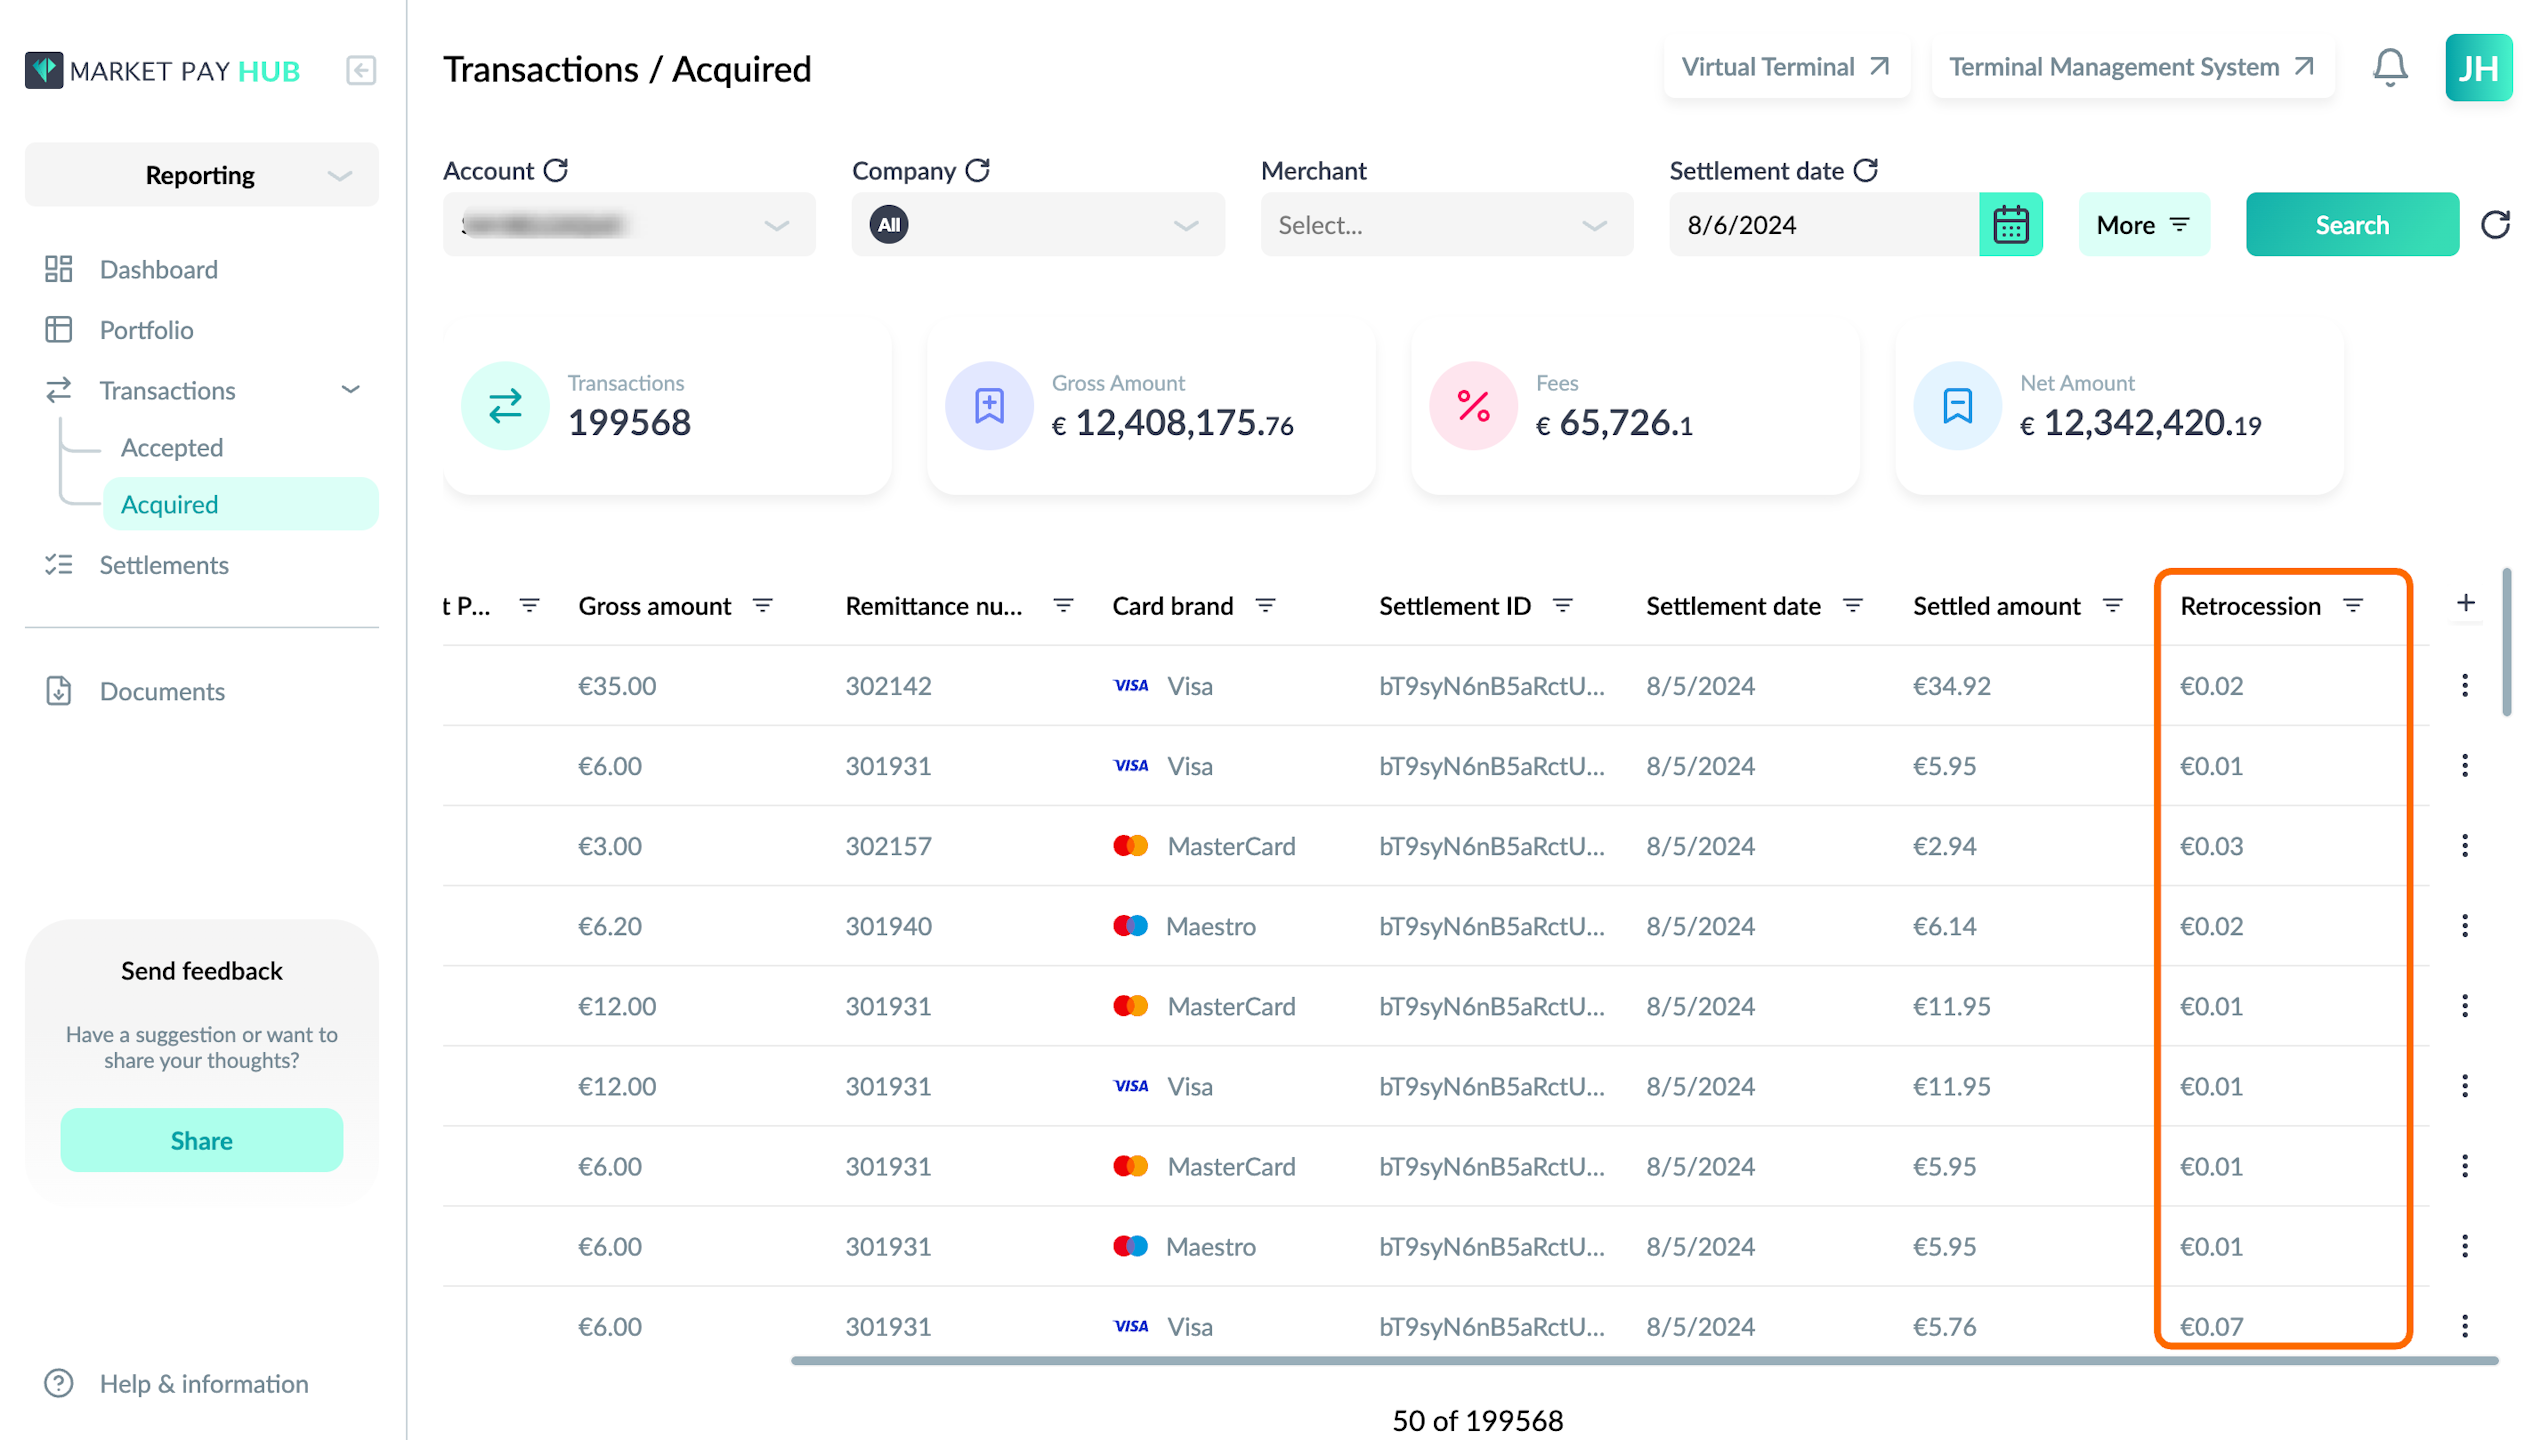Open row actions for the €6.20 Maestro row
This screenshot has width=2545, height=1440.
click(2464, 926)
